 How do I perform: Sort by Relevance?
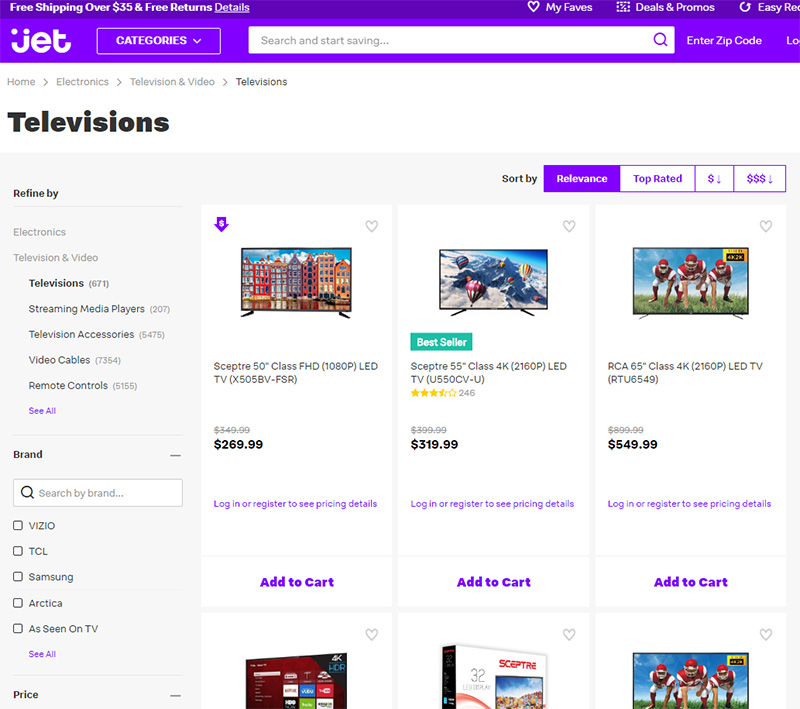tap(582, 179)
